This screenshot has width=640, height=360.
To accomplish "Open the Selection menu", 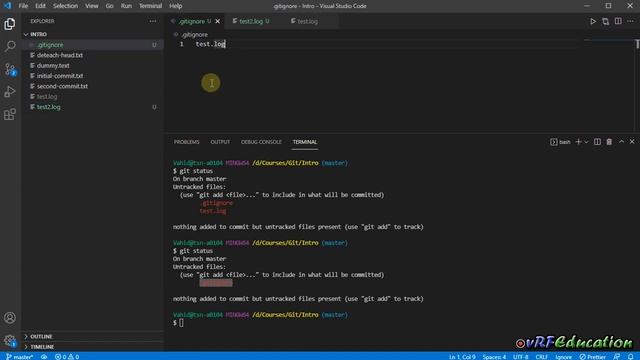I will point(65,6).
